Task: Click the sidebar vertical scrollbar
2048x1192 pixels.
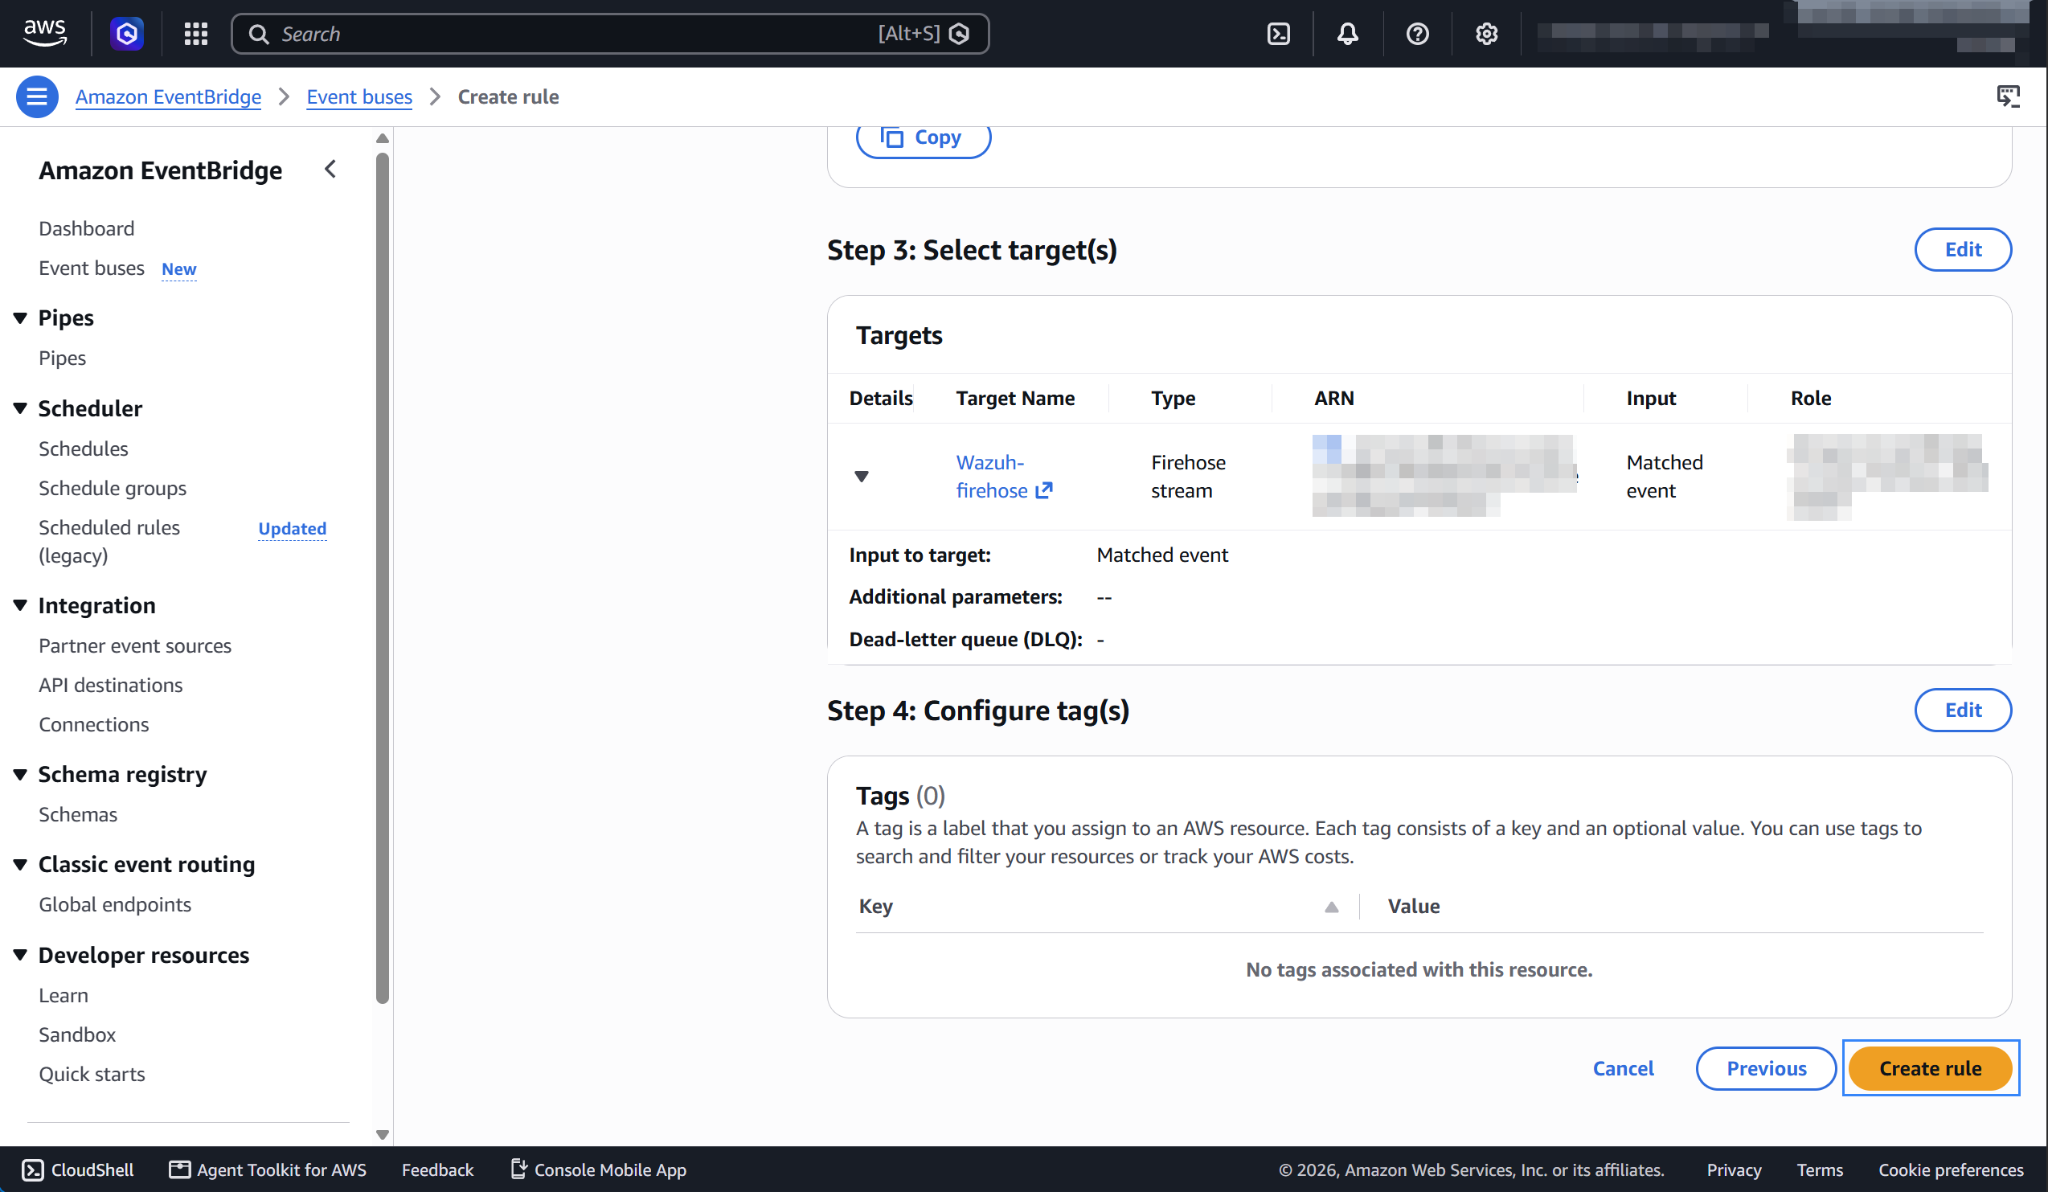Action: (x=382, y=577)
